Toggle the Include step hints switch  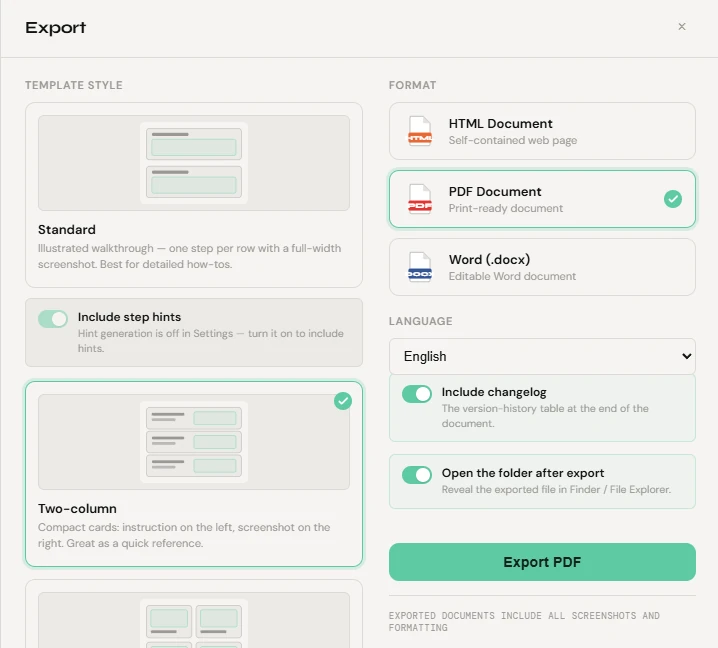click(x=53, y=319)
